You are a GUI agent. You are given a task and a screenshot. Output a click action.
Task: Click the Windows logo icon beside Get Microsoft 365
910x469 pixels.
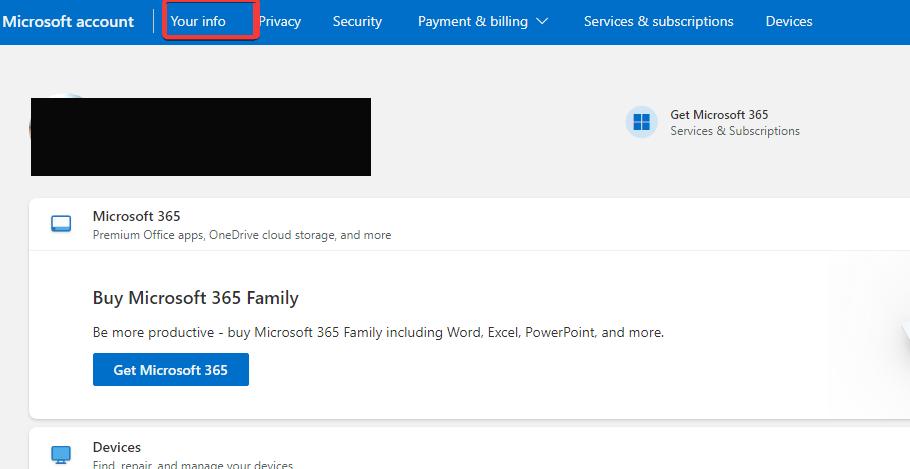point(641,122)
